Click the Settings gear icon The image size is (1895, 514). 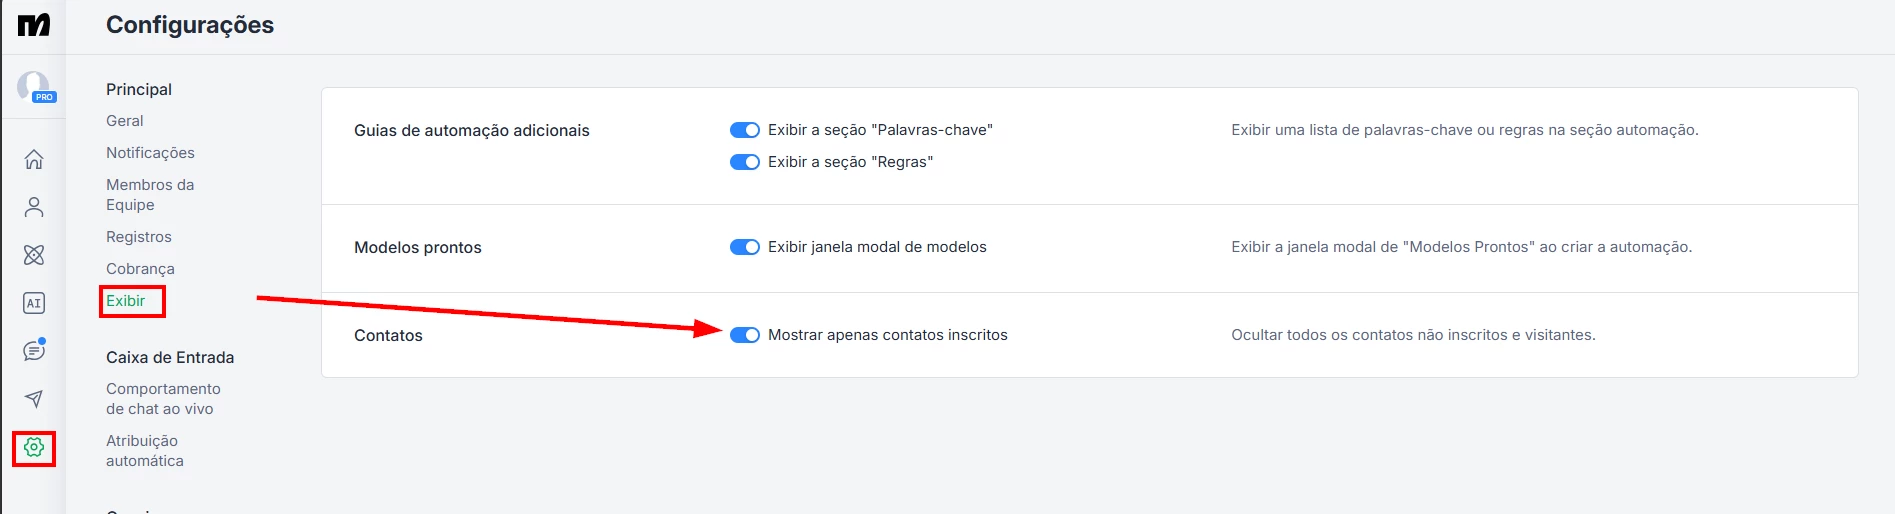coord(34,448)
